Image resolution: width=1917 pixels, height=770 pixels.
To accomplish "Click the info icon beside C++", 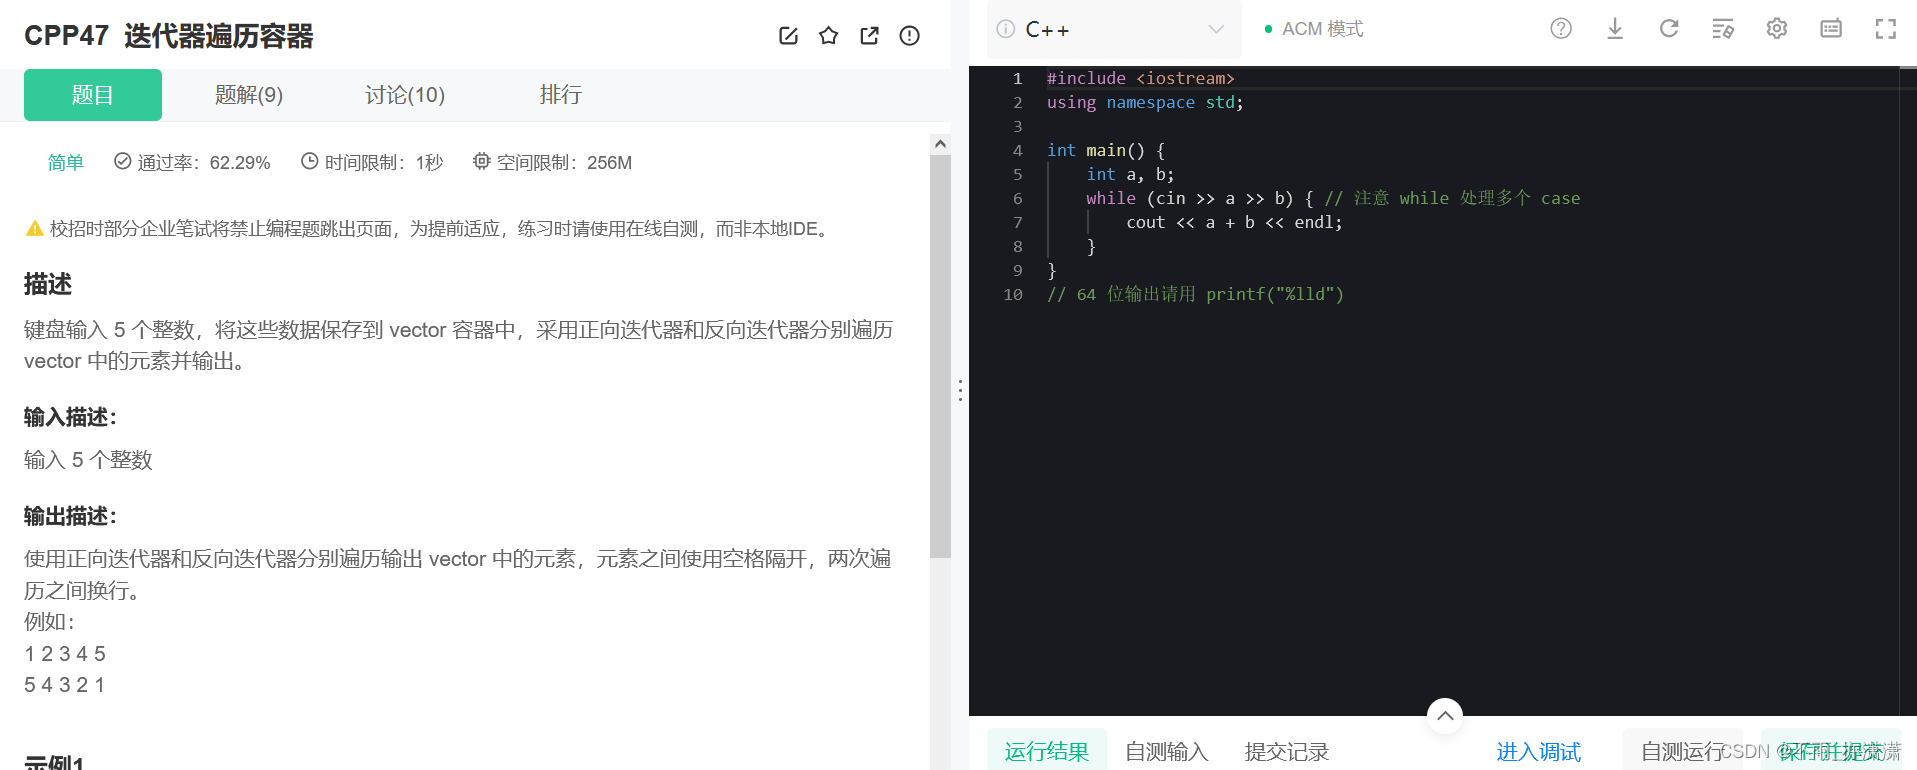I will click(x=1006, y=29).
